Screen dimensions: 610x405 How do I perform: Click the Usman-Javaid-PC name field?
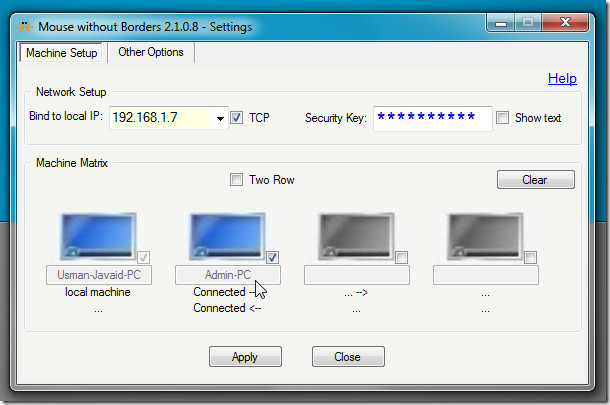pyautogui.click(x=99, y=275)
